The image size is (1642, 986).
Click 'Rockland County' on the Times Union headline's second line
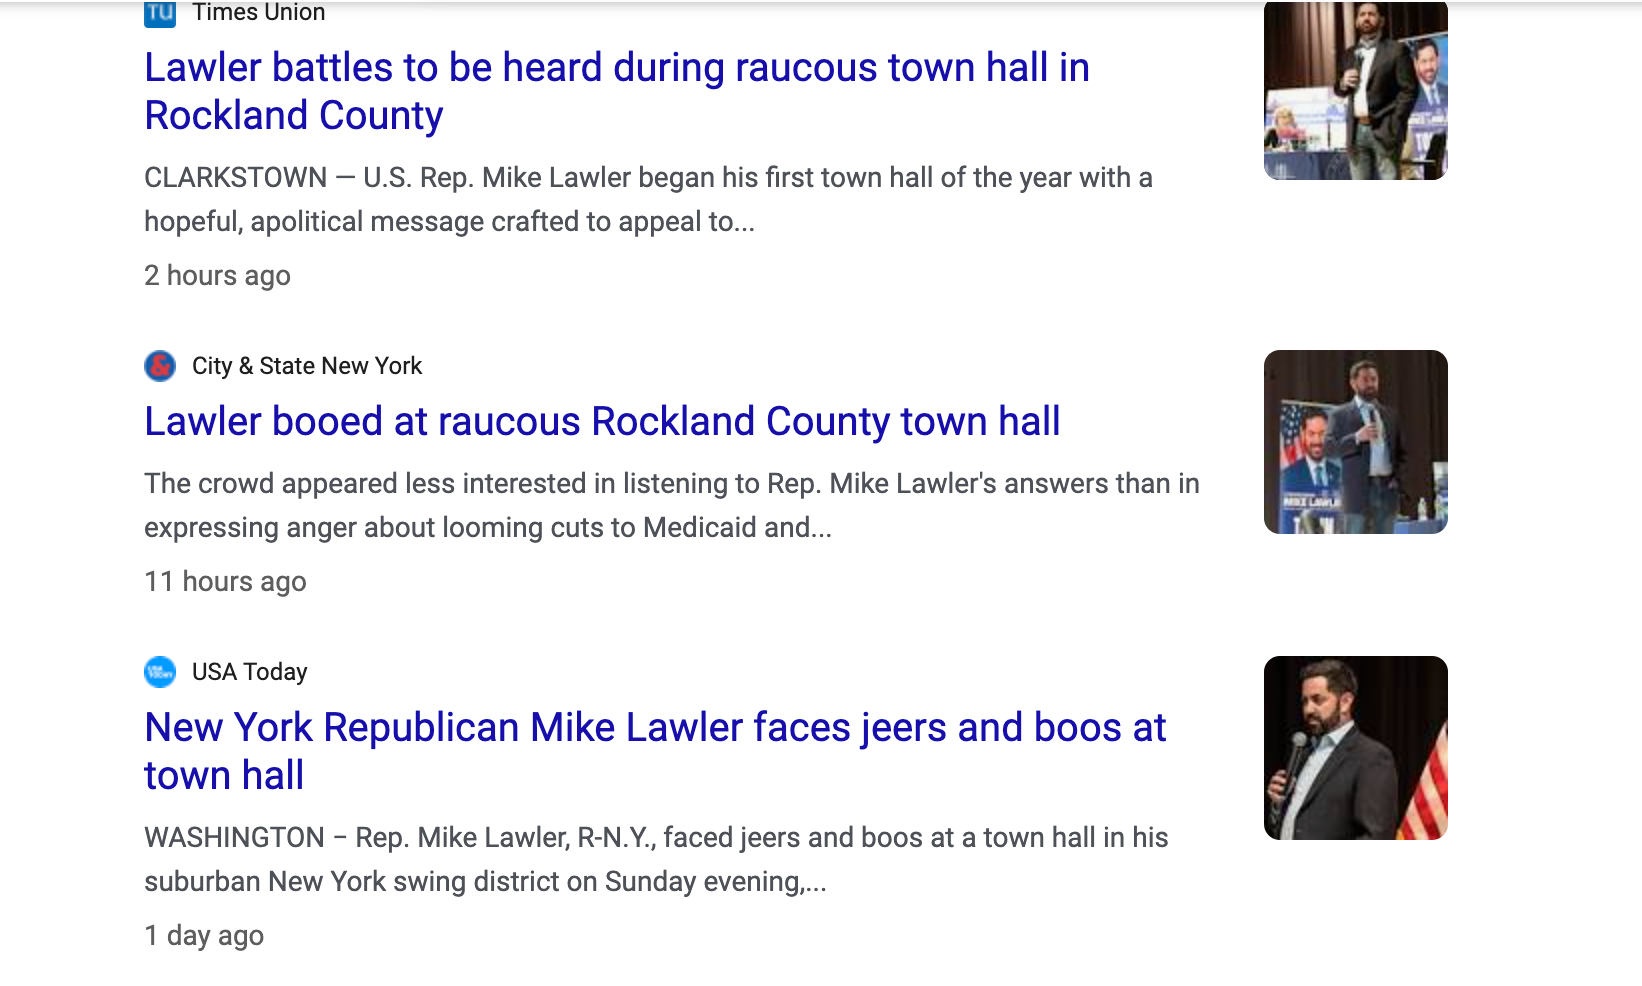(x=294, y=116)
